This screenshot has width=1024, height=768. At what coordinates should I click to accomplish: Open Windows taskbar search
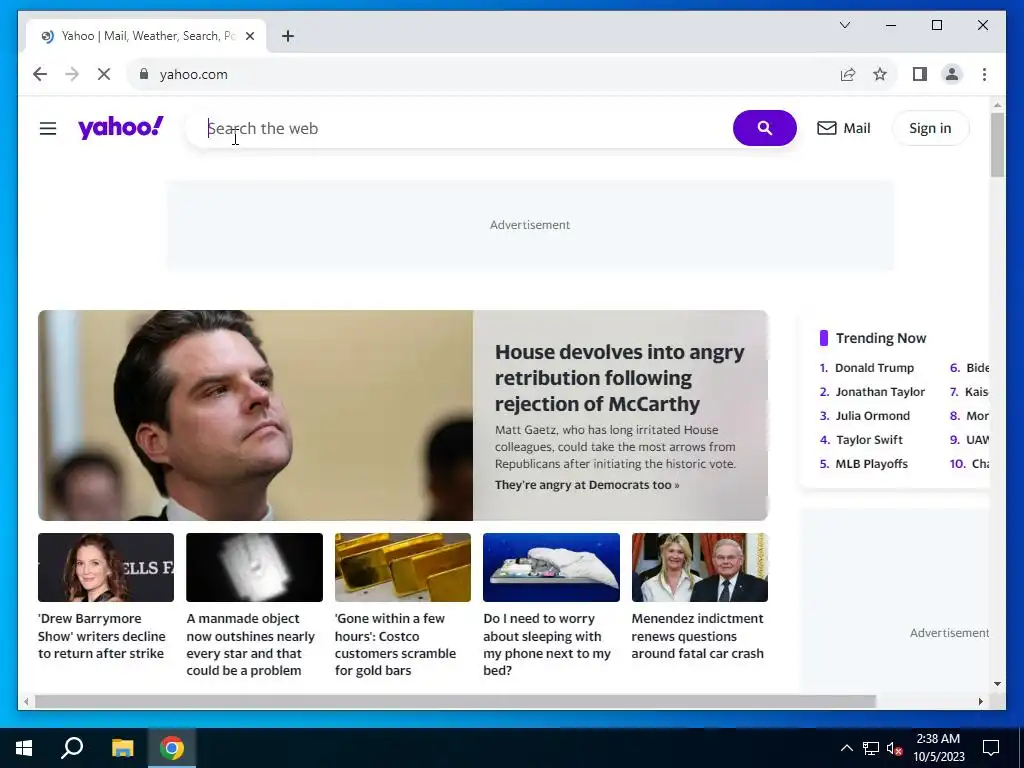pos(72,748)
